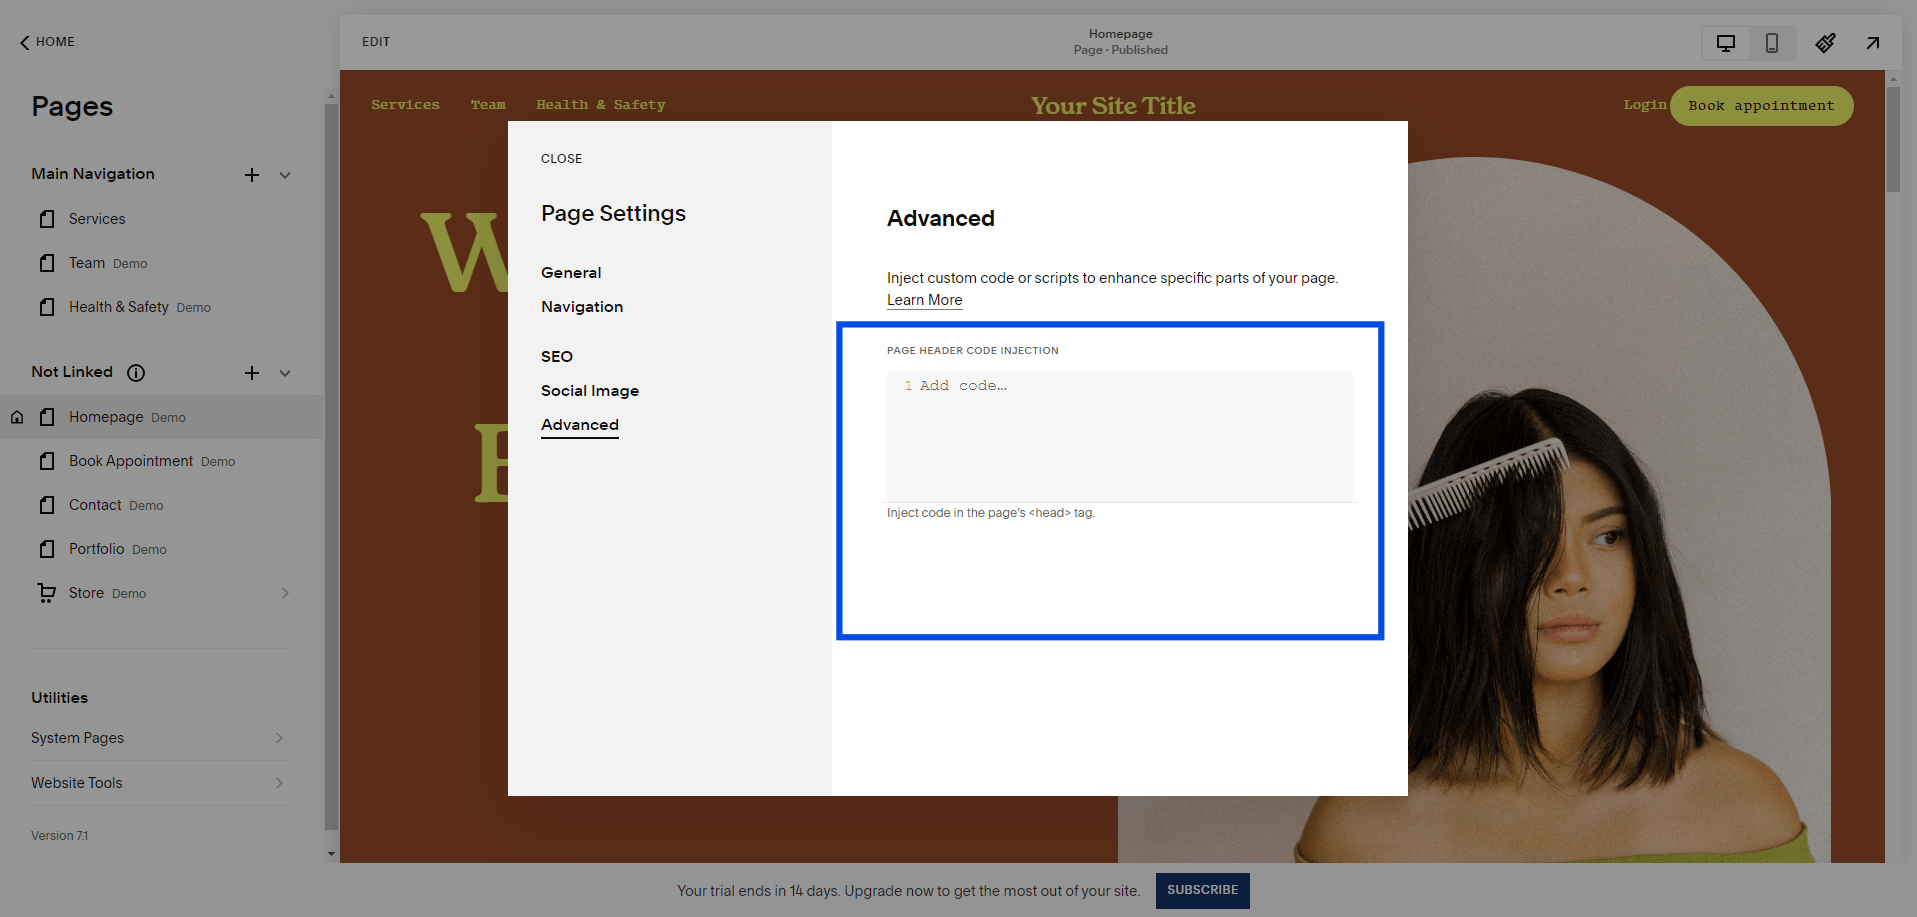
Task: Click page icon beside Book Appointment
Action: click(x=47, y=461)
